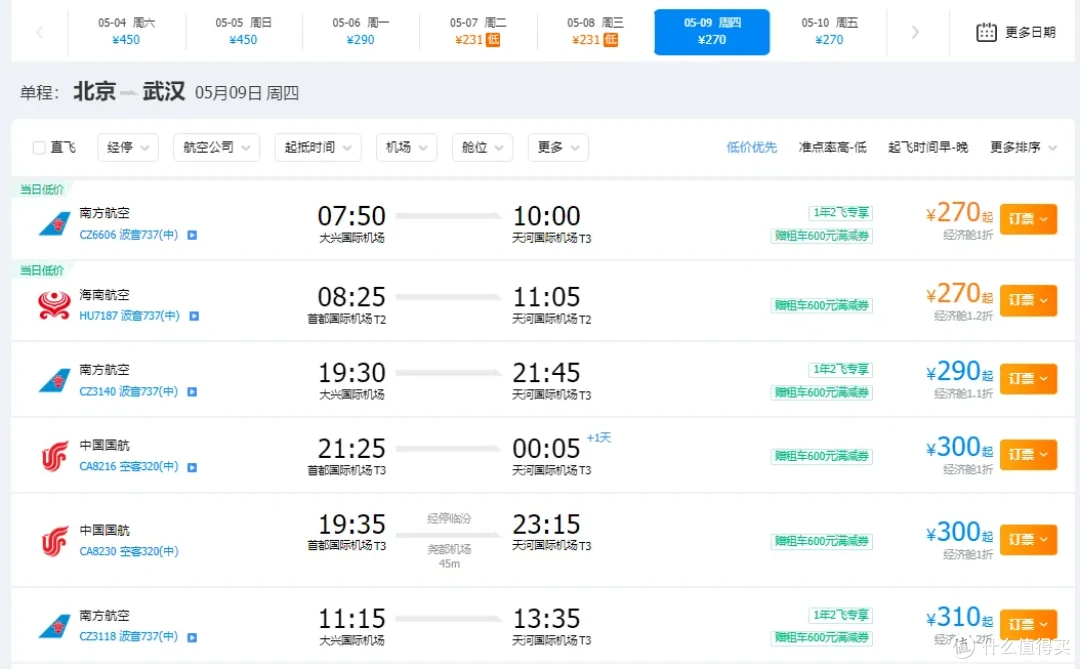
Task: Open the 机场 airport filter
Action: (406, 147)
